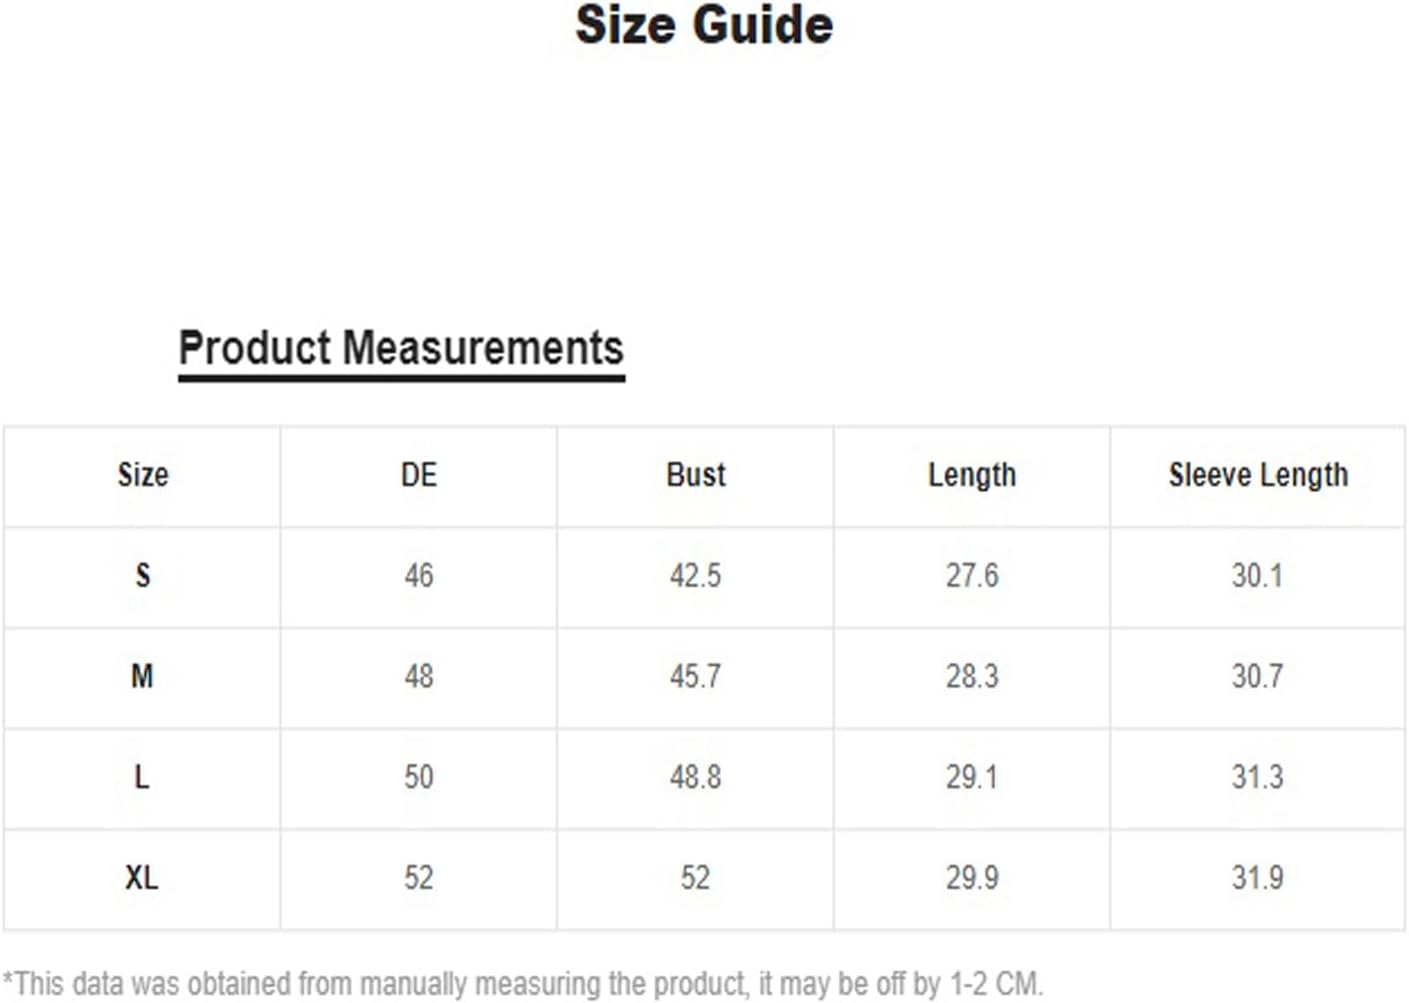Click length value 28.3 for size M

tap(972, 677)
